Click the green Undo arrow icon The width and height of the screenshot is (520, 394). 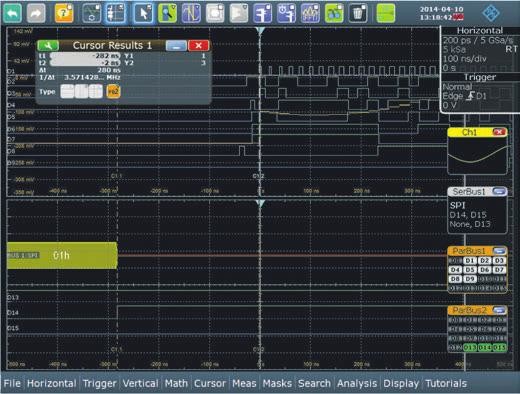click(13, 13)
